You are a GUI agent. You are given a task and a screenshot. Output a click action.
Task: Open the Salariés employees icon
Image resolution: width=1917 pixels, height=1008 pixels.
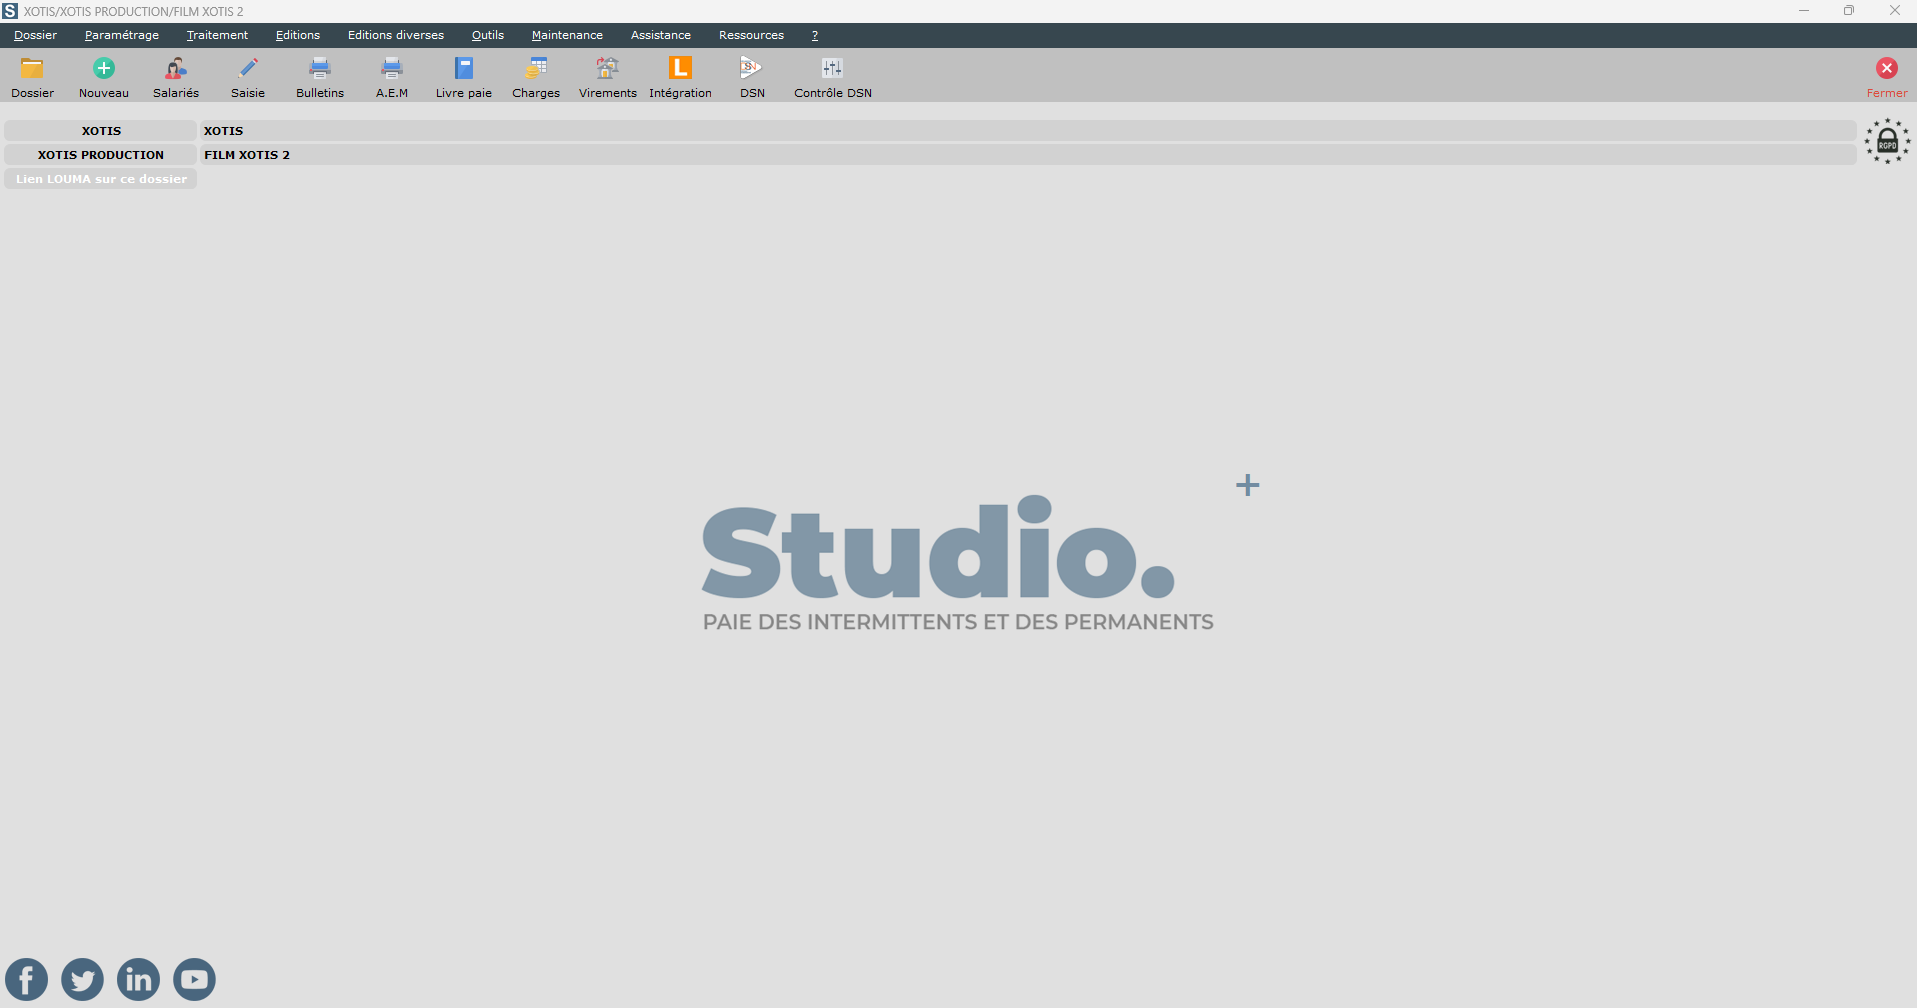tap(176, 68)
